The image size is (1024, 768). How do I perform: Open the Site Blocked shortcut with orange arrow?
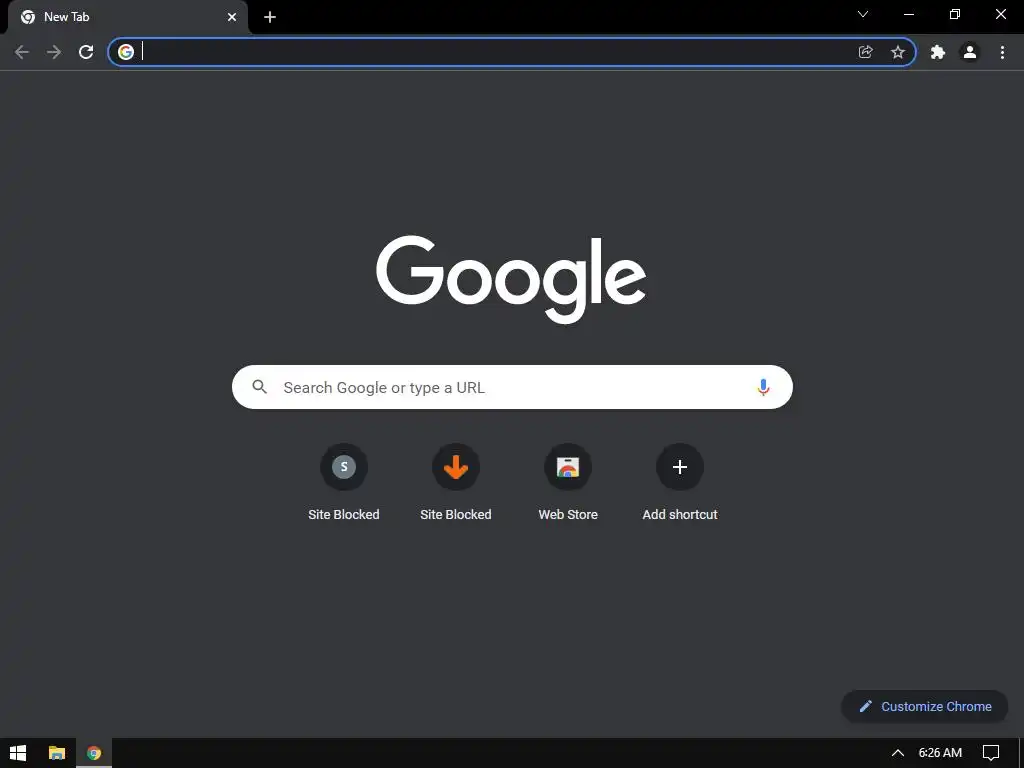(456, 483)
